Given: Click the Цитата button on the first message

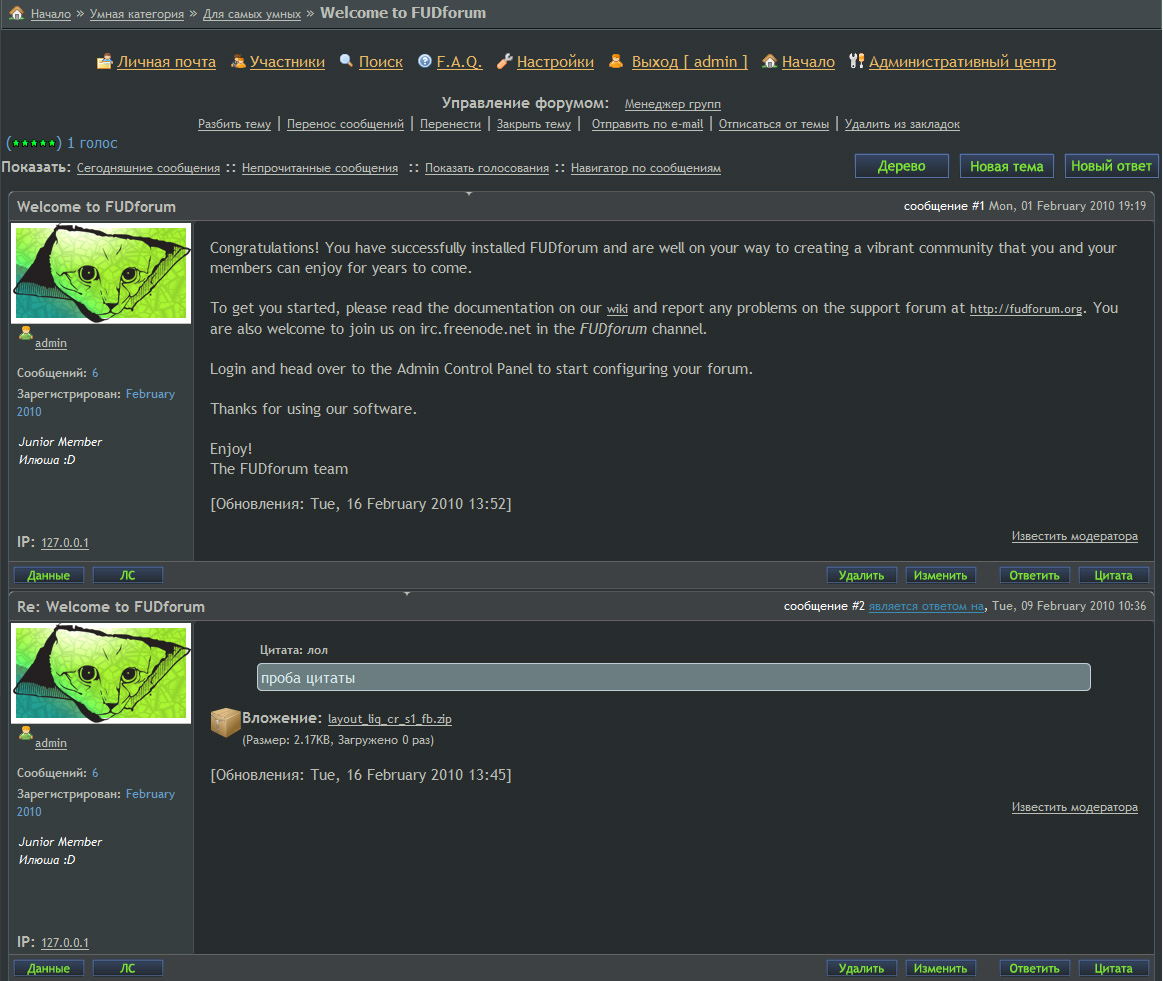Looking at the screenshot, I should click(x=1113, y=575).
